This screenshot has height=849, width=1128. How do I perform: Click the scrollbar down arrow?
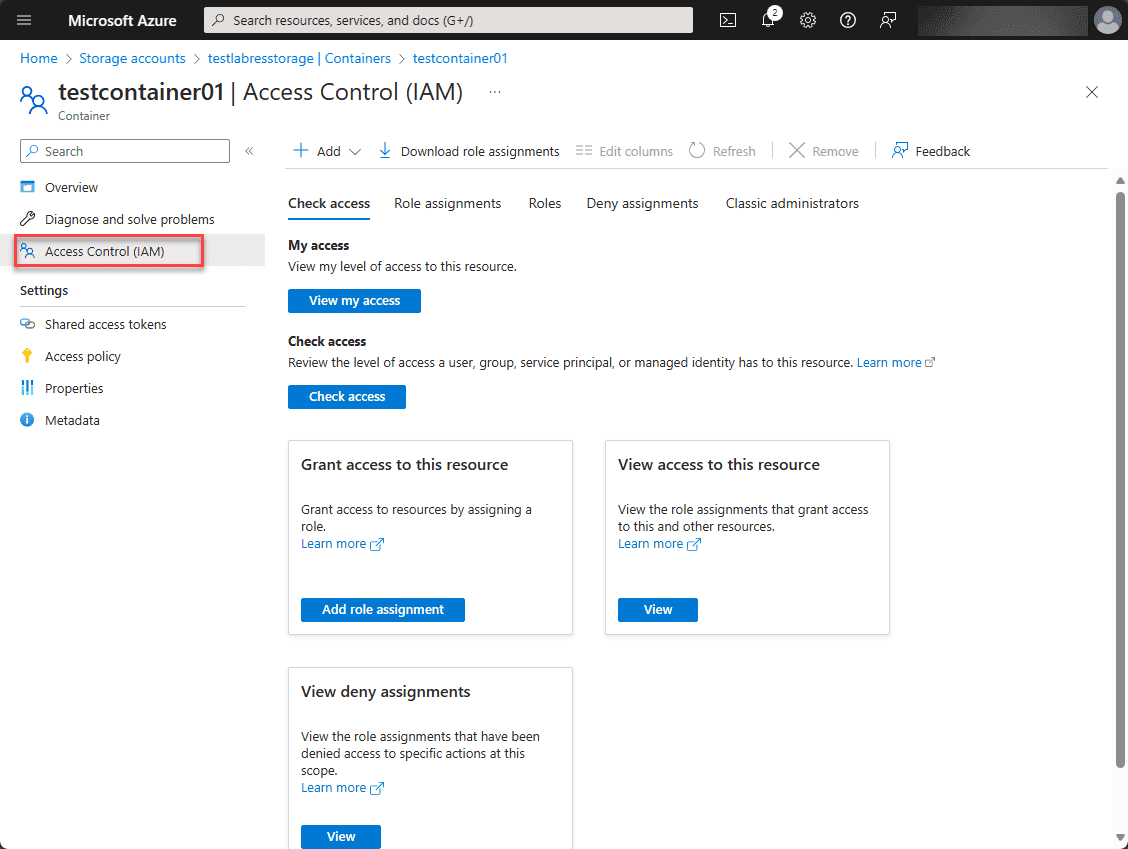tap(1120, 837)
